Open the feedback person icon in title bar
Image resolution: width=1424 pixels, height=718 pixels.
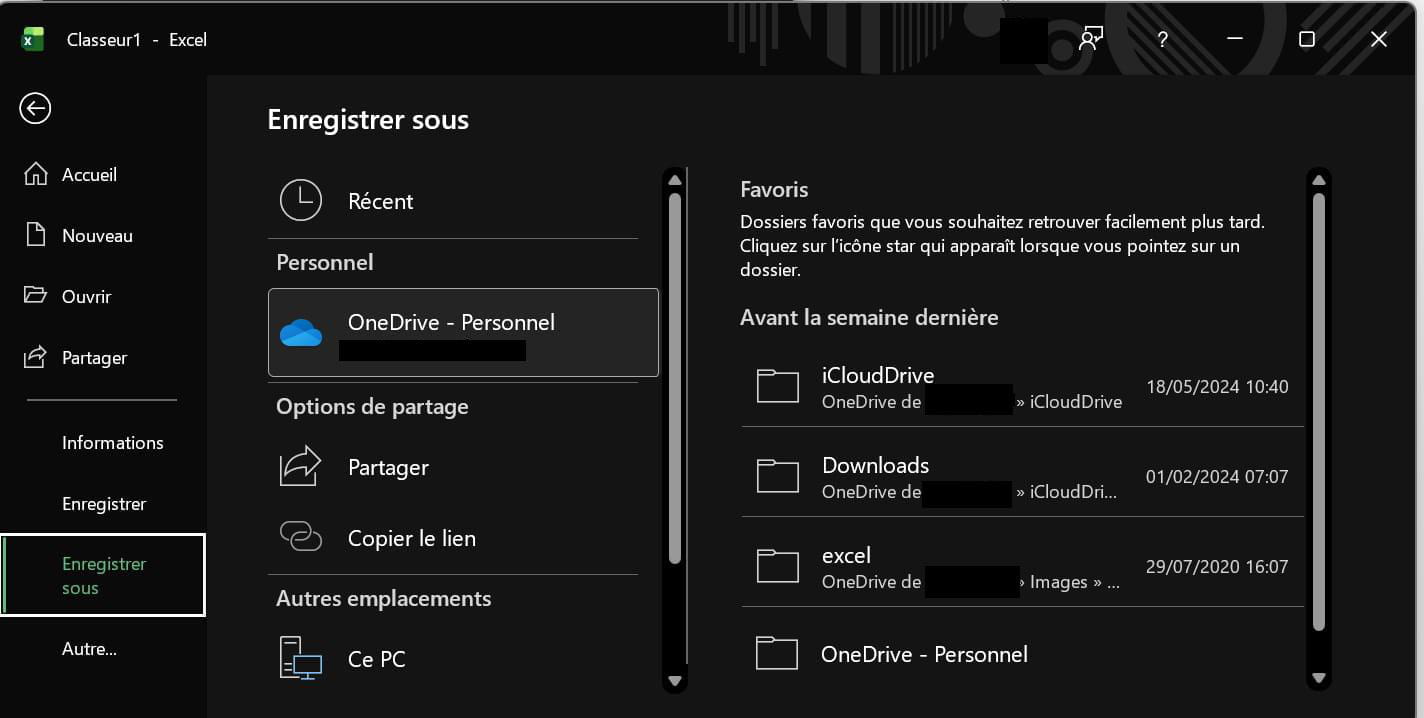[x=1091, y=39]
